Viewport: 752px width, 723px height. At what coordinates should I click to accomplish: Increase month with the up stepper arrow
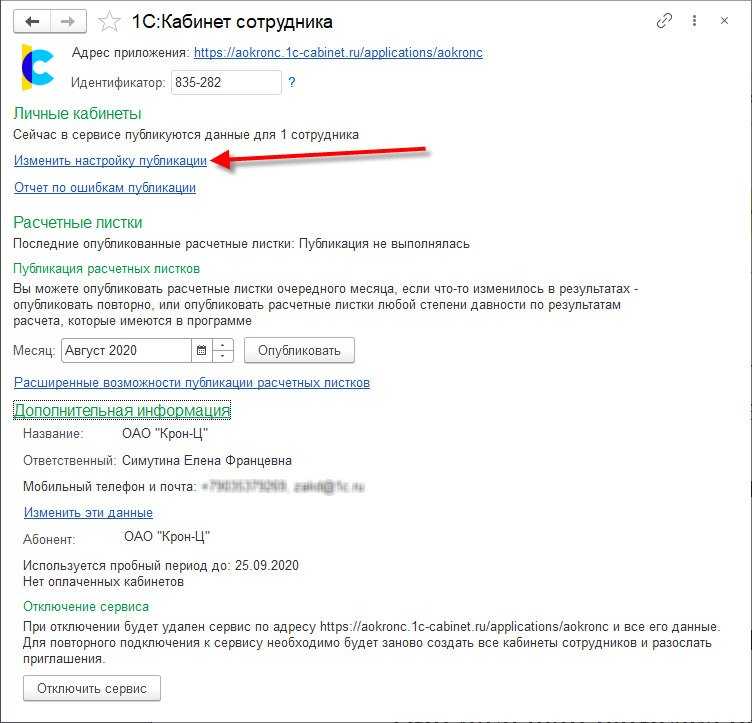tap(222, 345)
